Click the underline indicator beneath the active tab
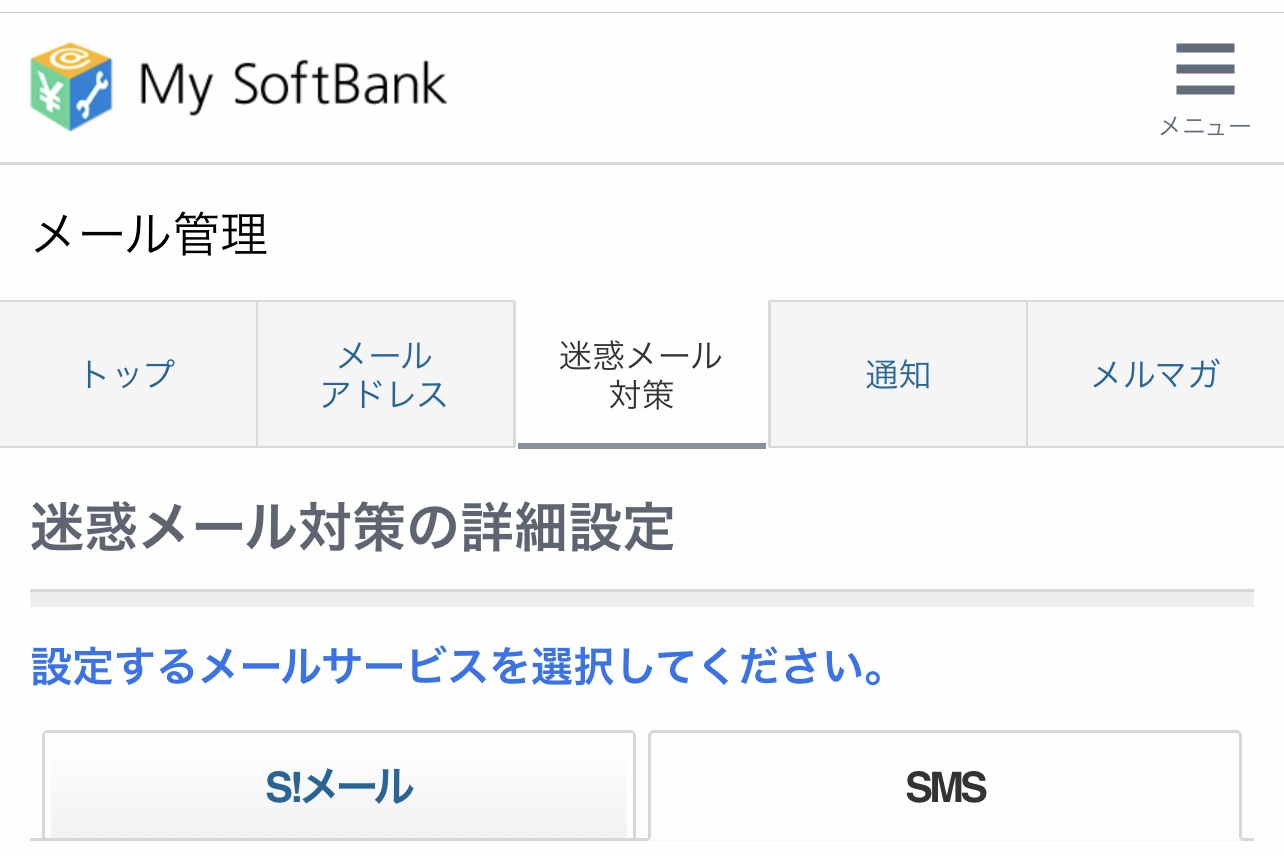The image size is (1284, 856). pyautogui.click(x=641, y=445)
